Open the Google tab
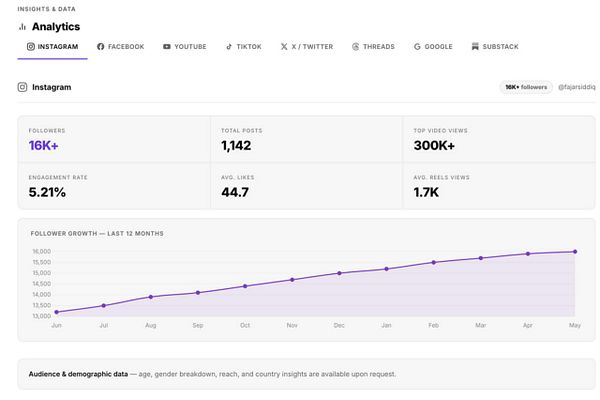Viewport: 600px width, 400px height. pos(433,47)
